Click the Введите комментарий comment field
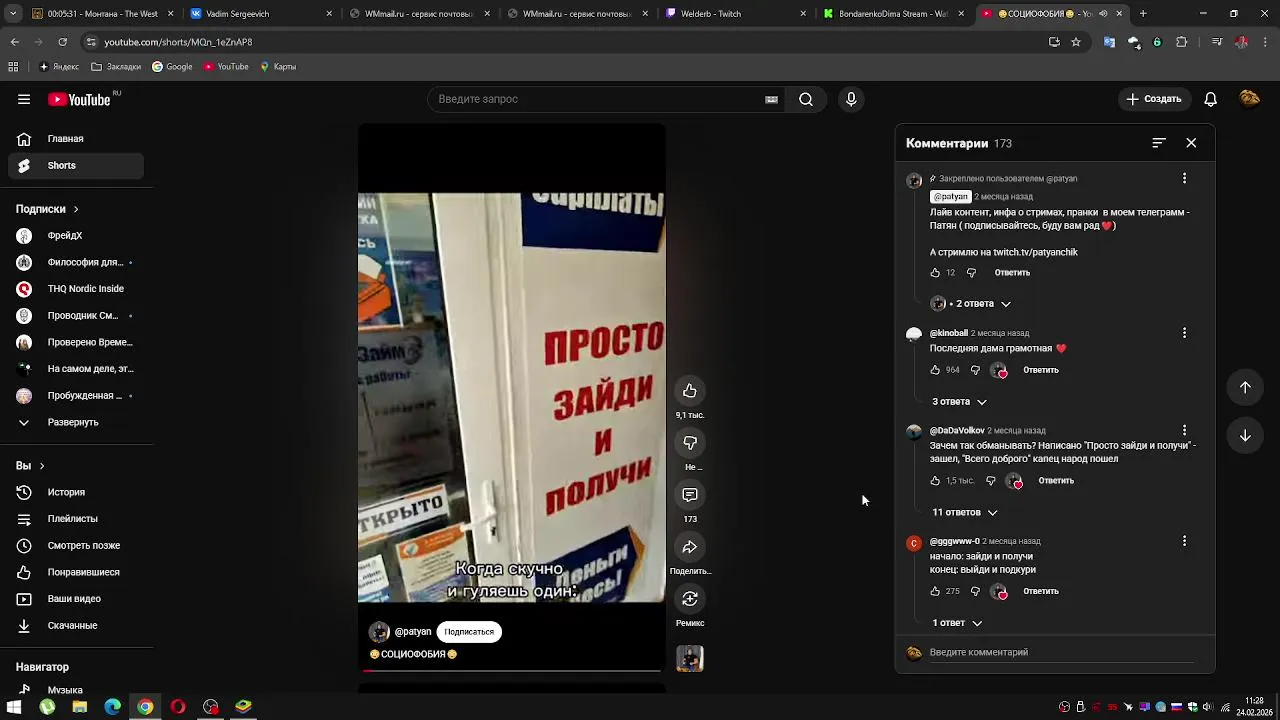 [x=1064, y=652]
